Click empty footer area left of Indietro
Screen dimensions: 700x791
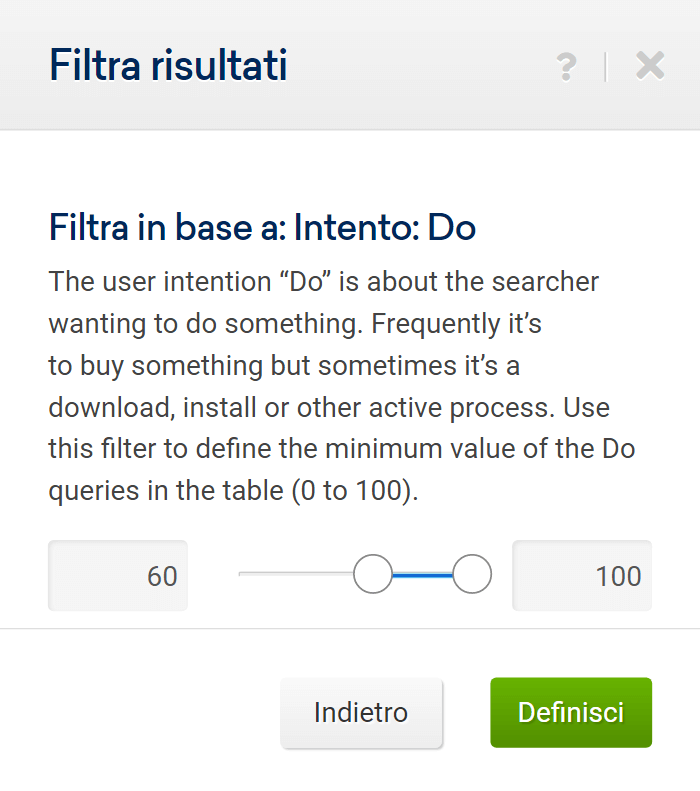[140, 713]
